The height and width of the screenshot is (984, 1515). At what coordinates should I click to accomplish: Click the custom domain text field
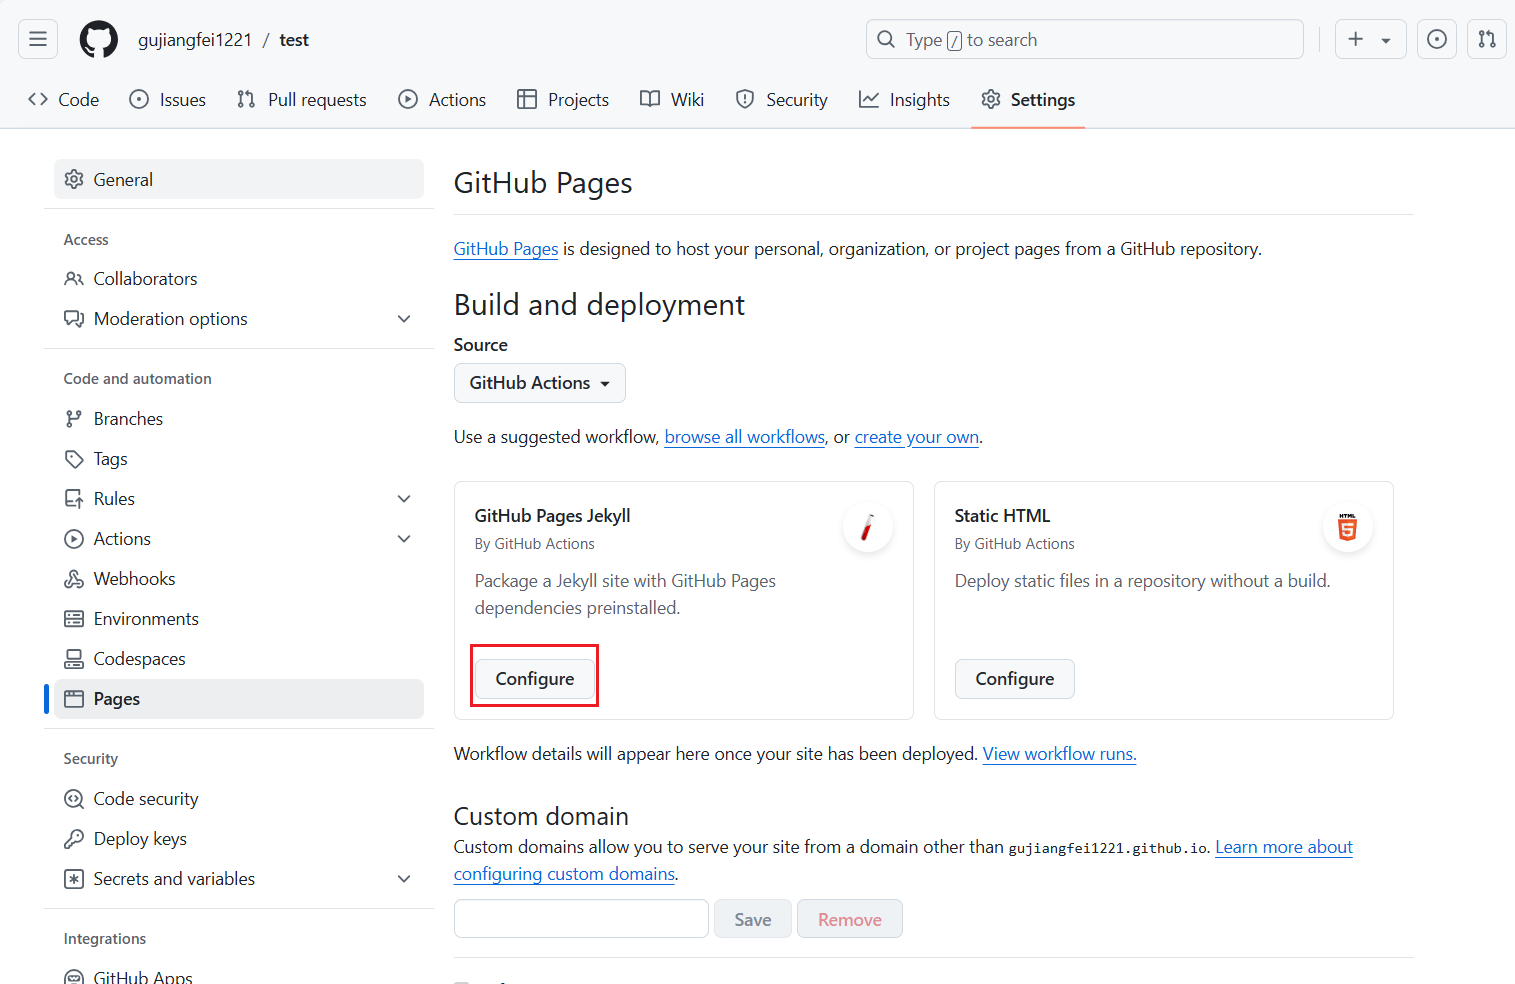click(581, 919)
